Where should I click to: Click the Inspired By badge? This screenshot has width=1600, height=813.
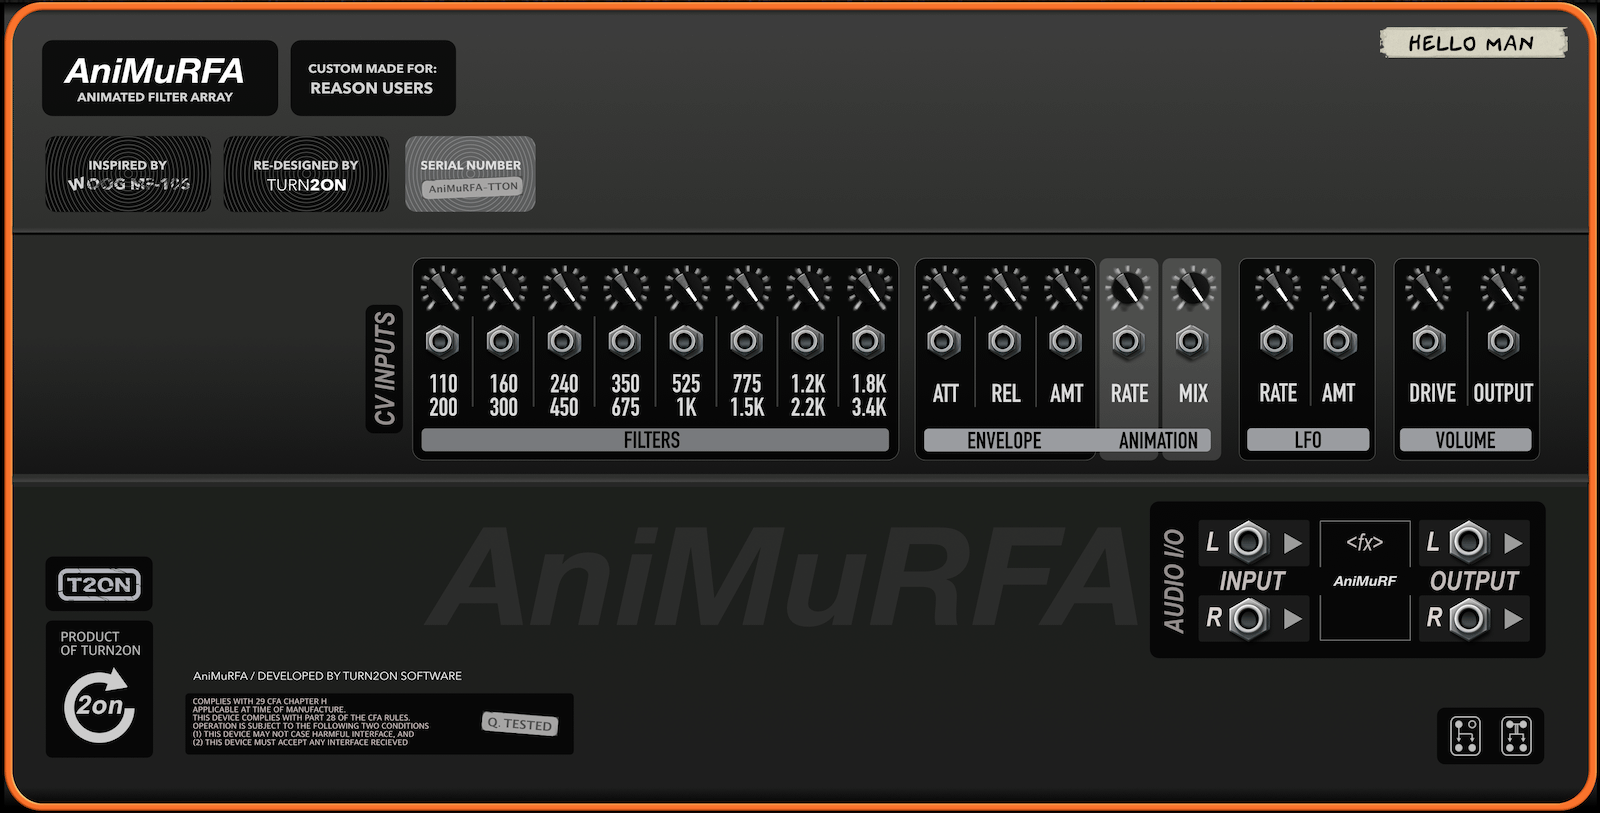128,174
